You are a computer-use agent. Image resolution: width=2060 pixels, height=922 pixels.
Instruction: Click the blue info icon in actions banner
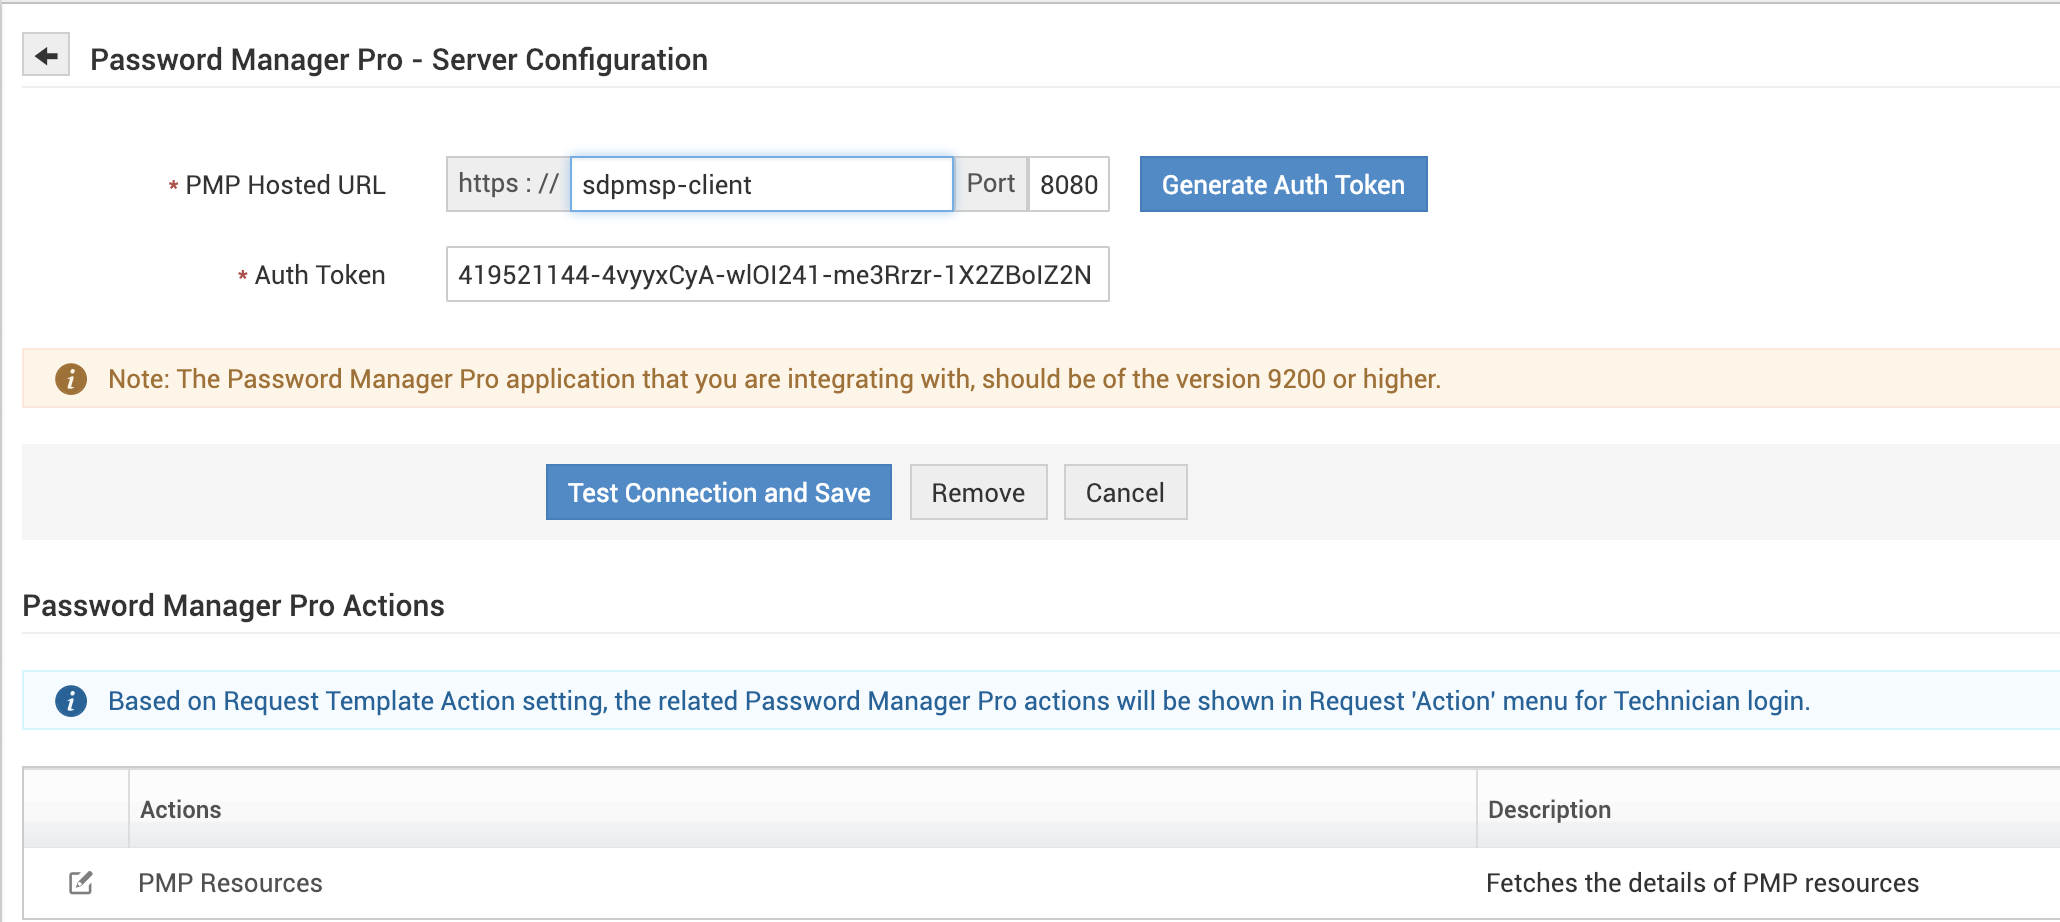tap(71, 701)
